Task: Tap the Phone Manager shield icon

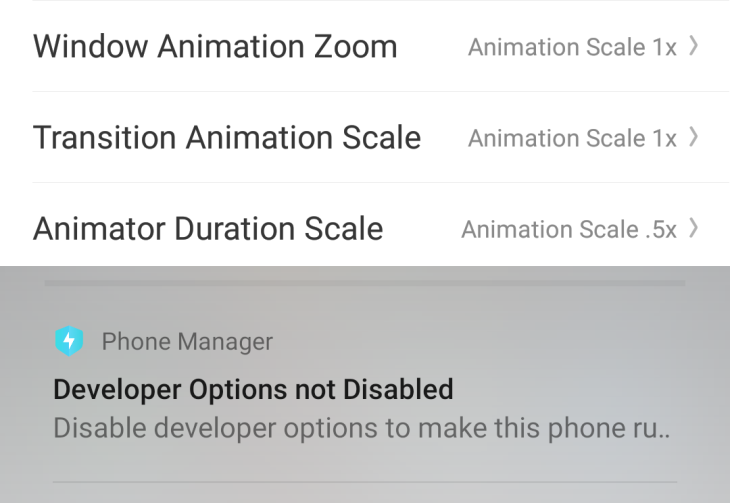Action: (69, 342)
